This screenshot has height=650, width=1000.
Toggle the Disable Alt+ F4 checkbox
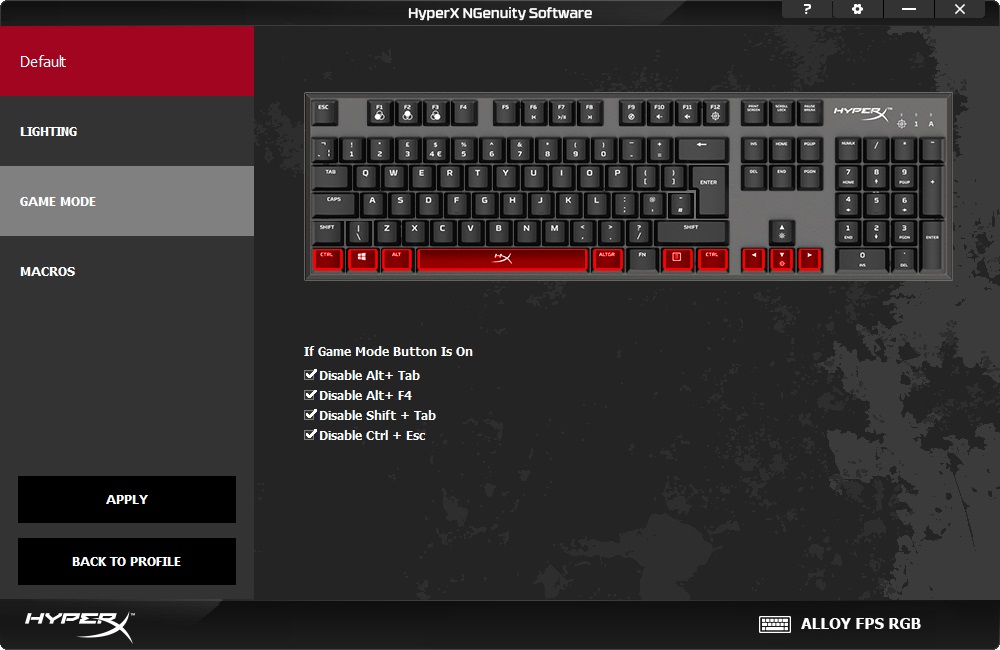pos(310,395)
